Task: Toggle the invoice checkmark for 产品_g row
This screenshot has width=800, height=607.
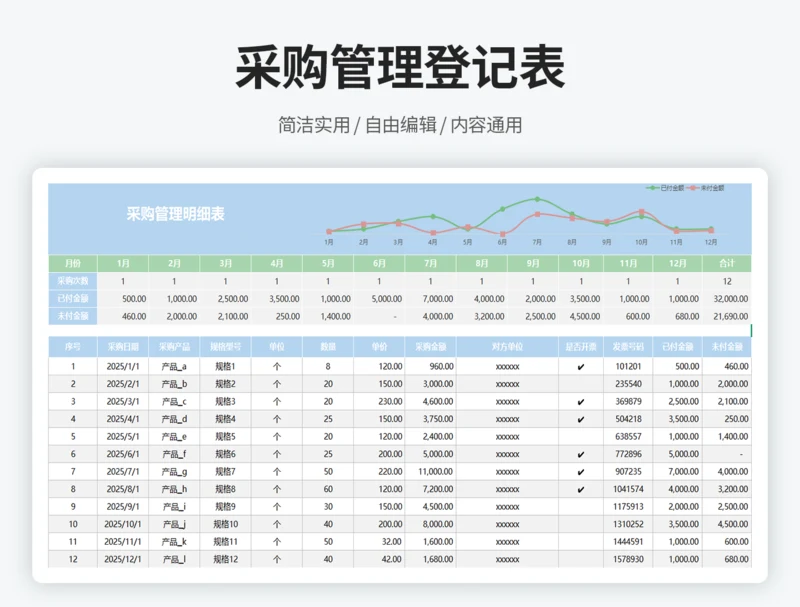Action: coord(581,472)
